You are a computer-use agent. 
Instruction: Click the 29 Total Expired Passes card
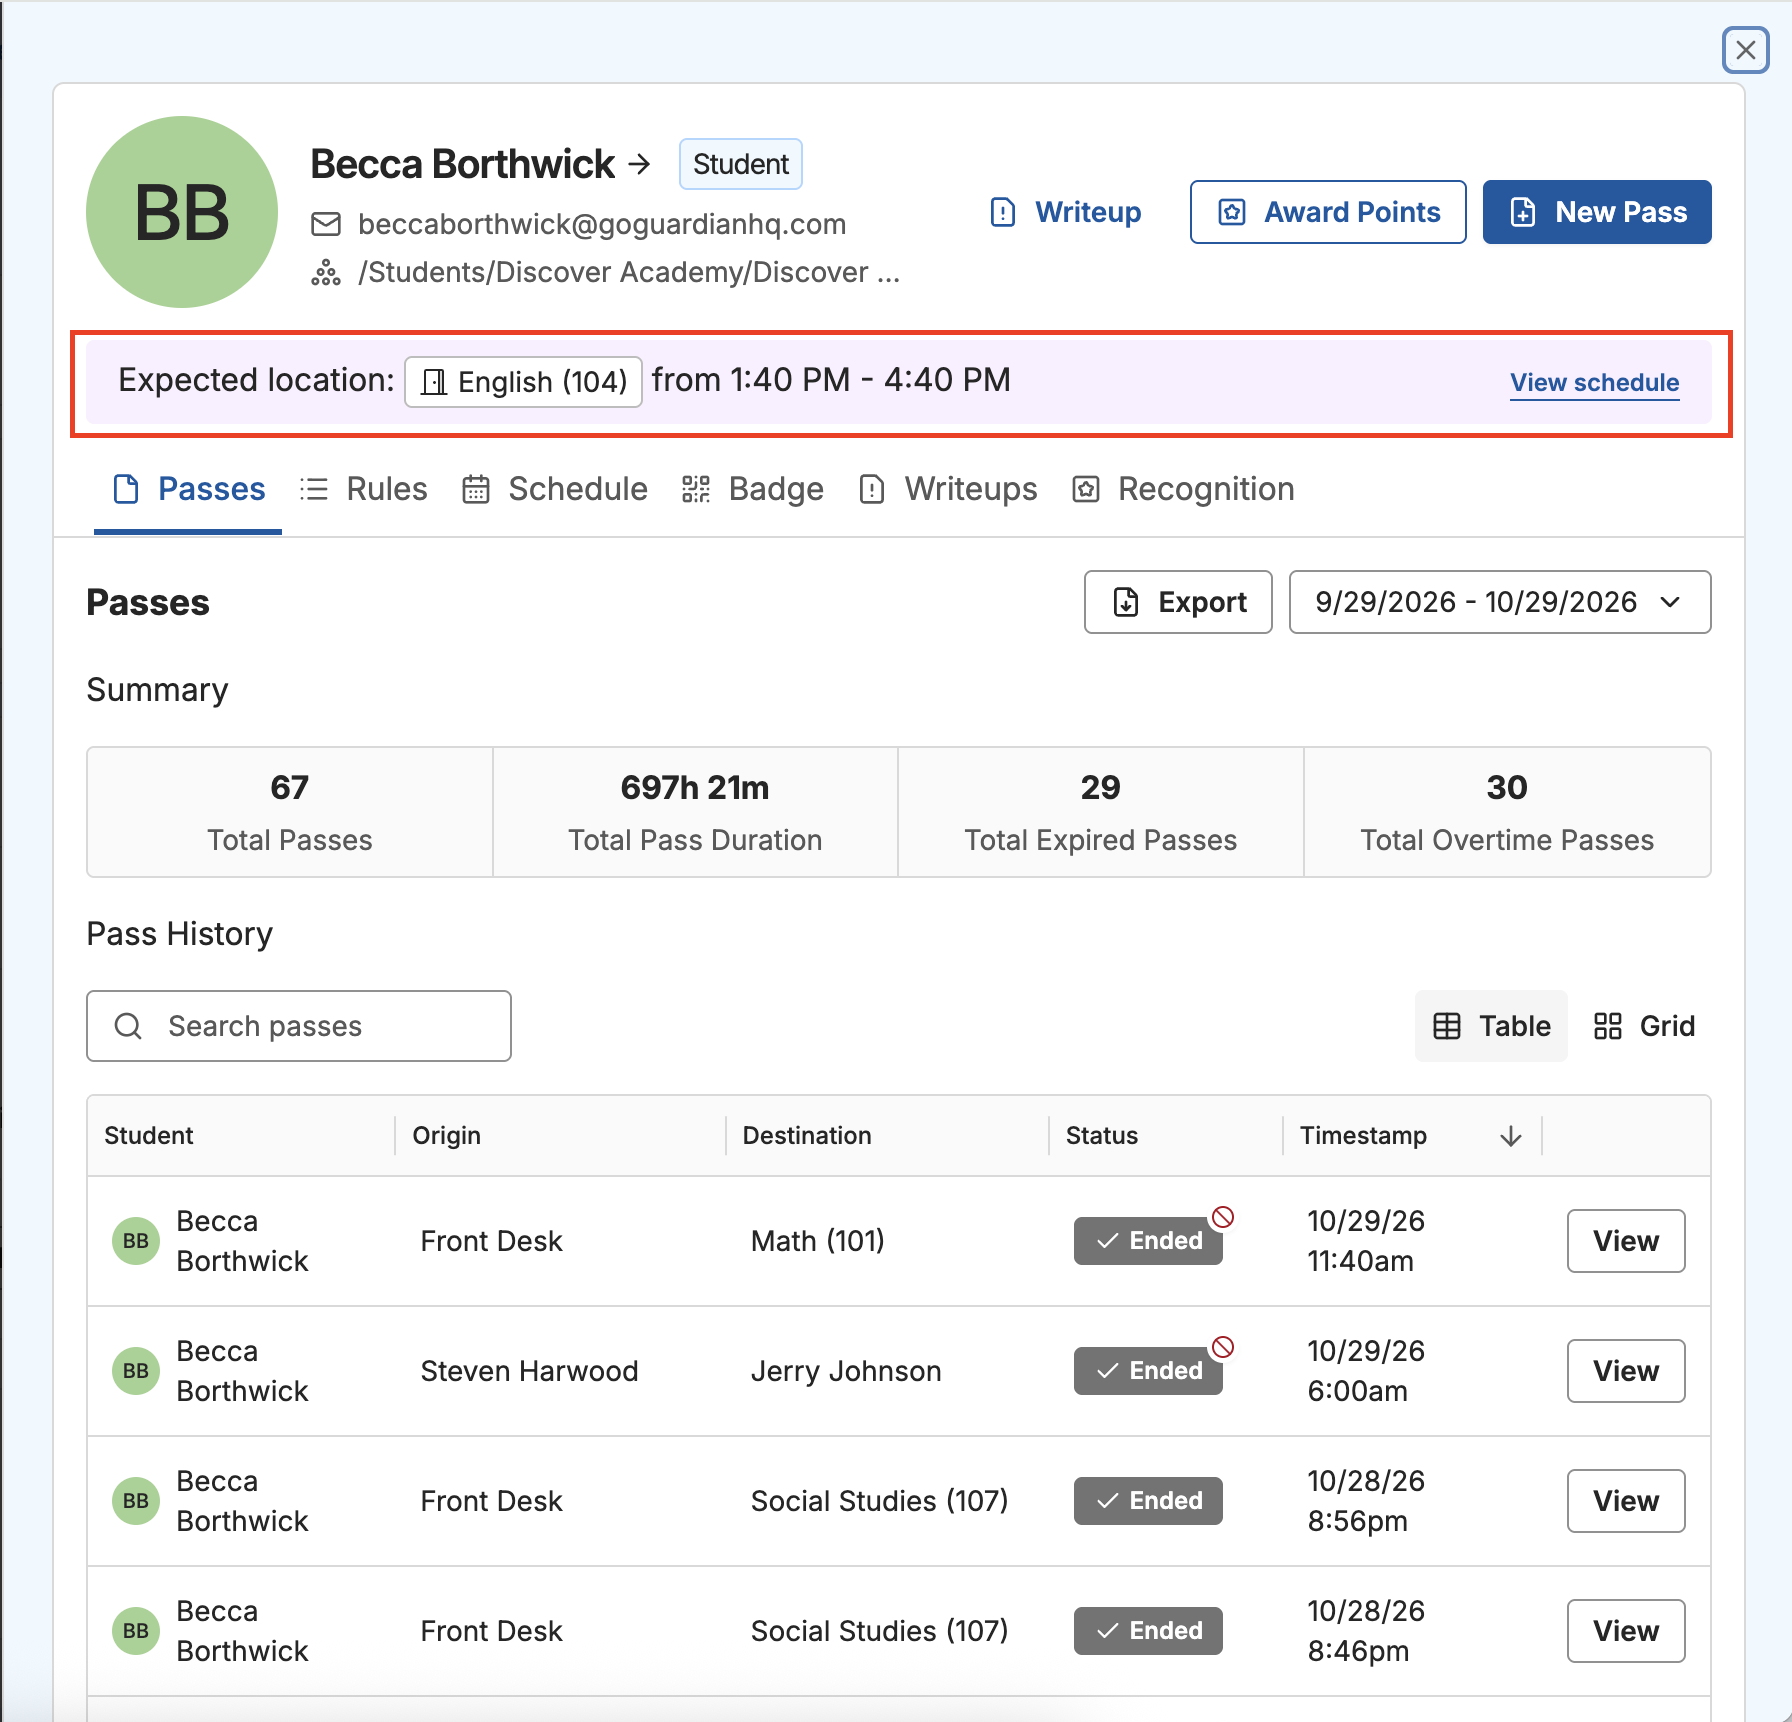(1100, 812)
